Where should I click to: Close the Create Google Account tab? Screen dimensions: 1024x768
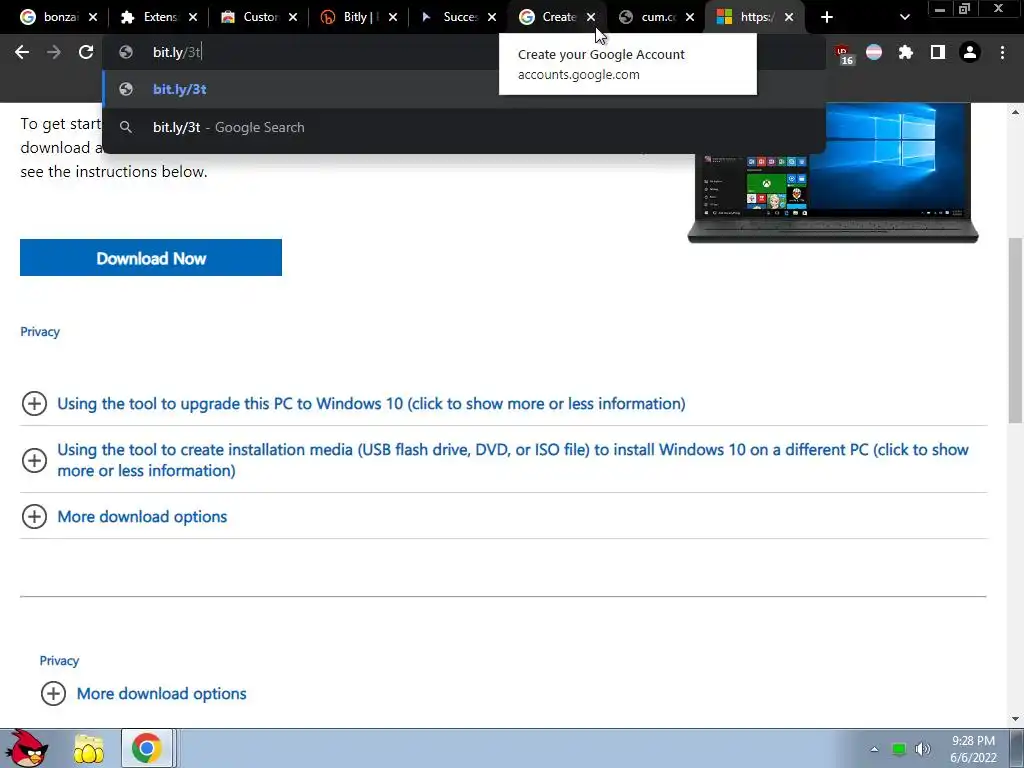(x=591, y=17)
